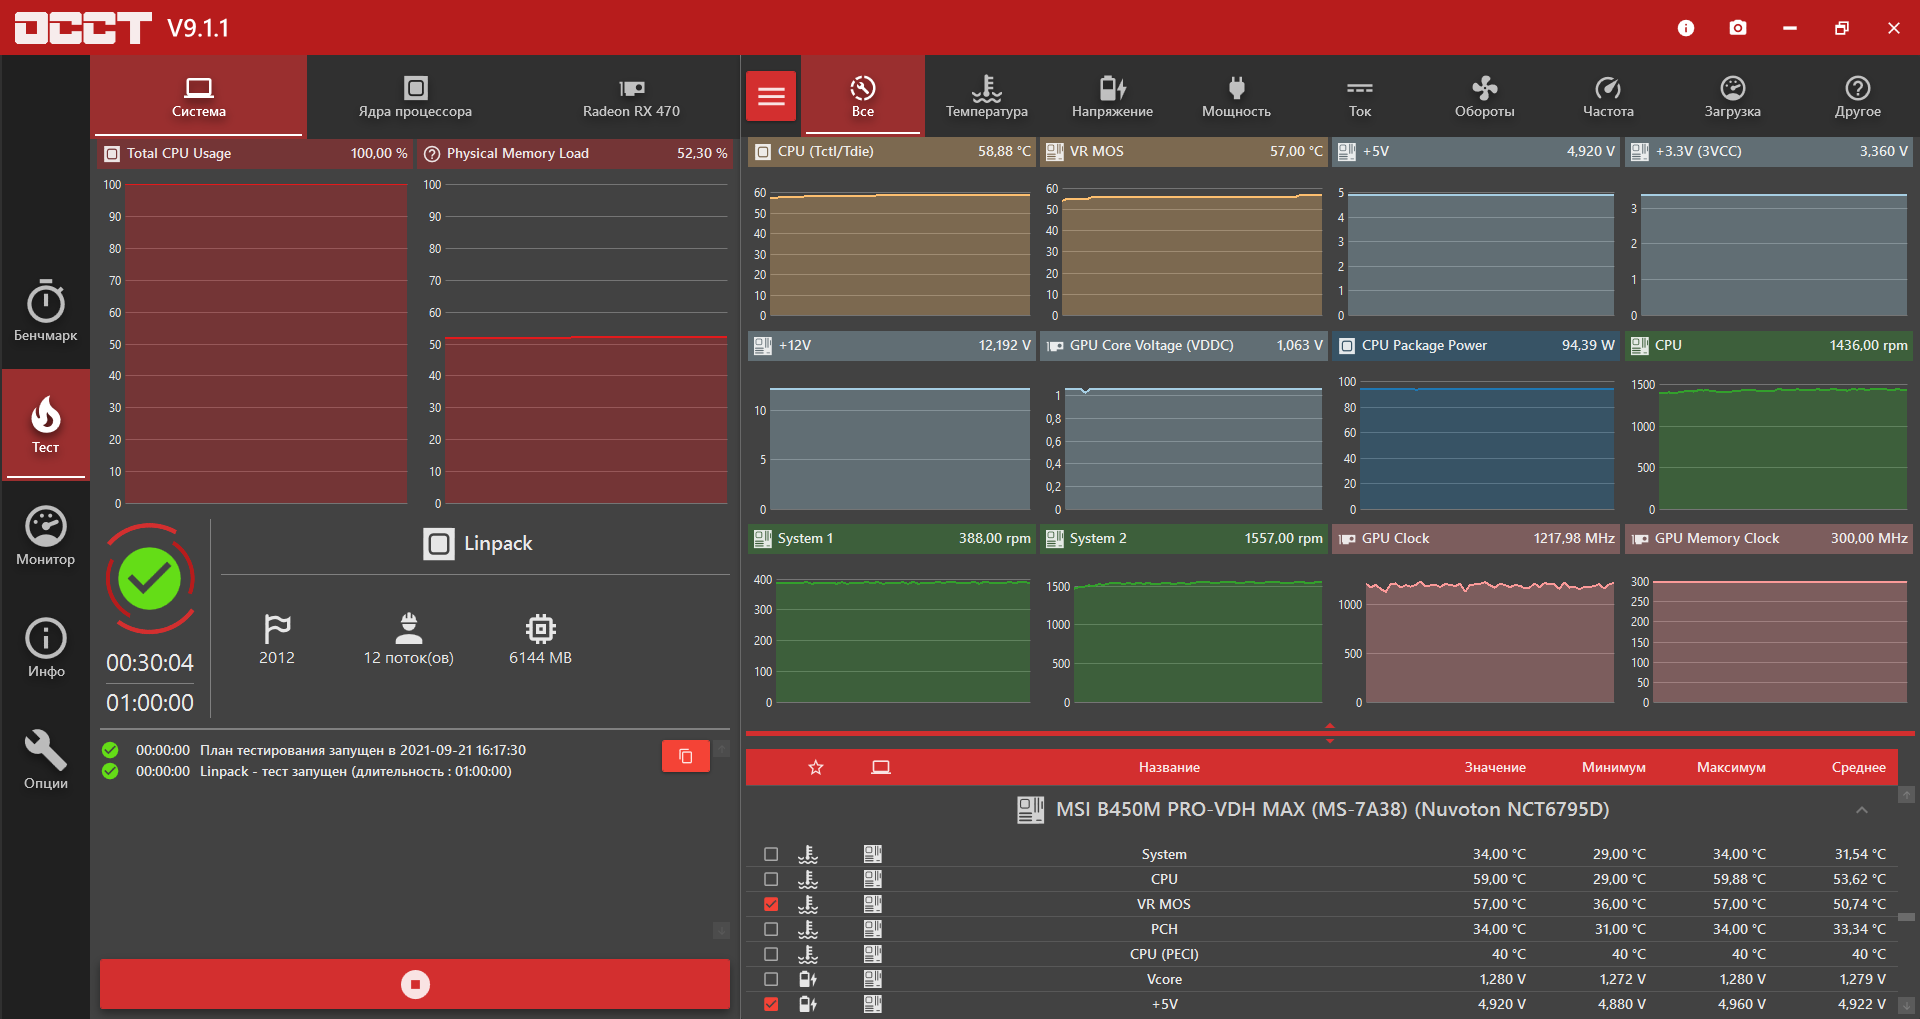The width and height of the screenshot is (1920, 1019).
Task: Click the sensor table scroll-down arrow
Action: pyautogui.click(x=1907, y=1005)
